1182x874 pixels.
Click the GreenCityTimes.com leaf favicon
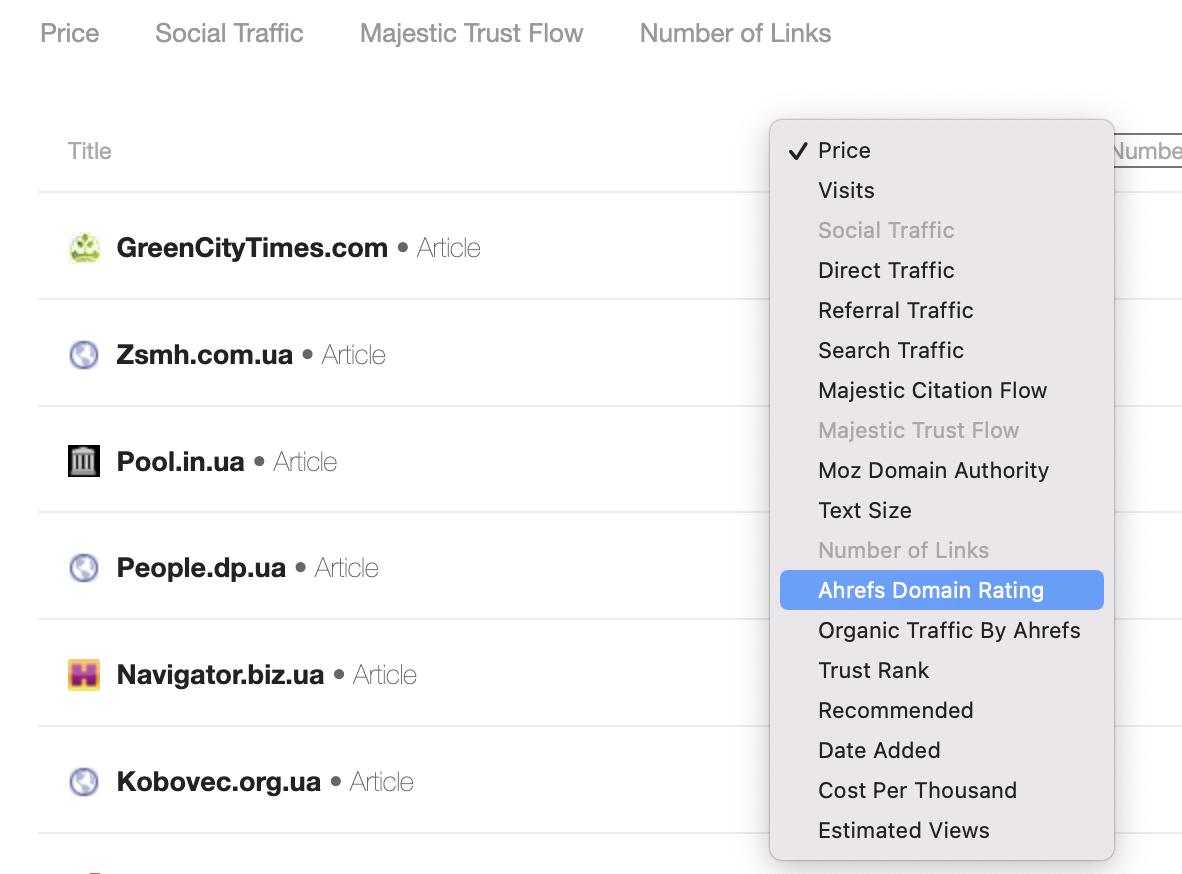tap(85, 247)
